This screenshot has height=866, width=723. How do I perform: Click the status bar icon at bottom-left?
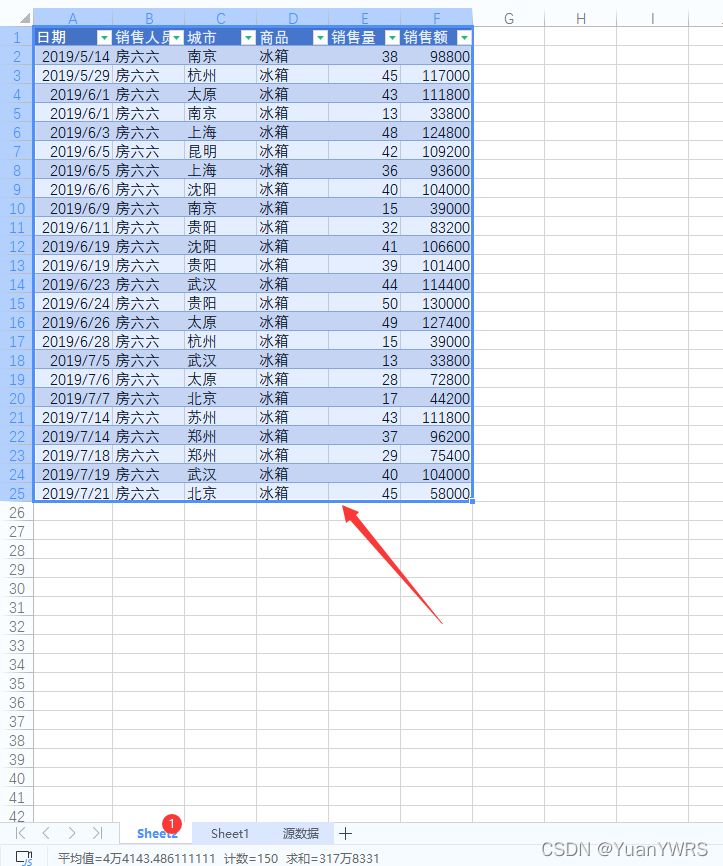24,857
